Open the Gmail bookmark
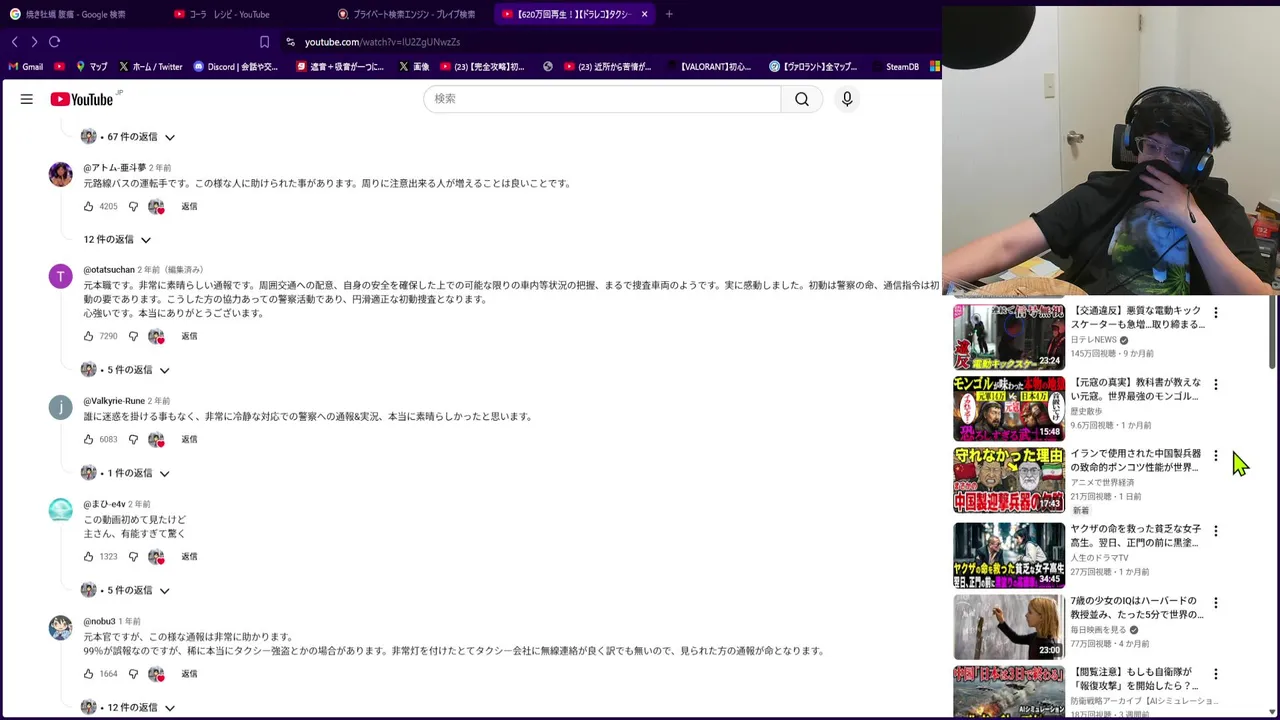The image size is (1280, 720). [26, 67]
